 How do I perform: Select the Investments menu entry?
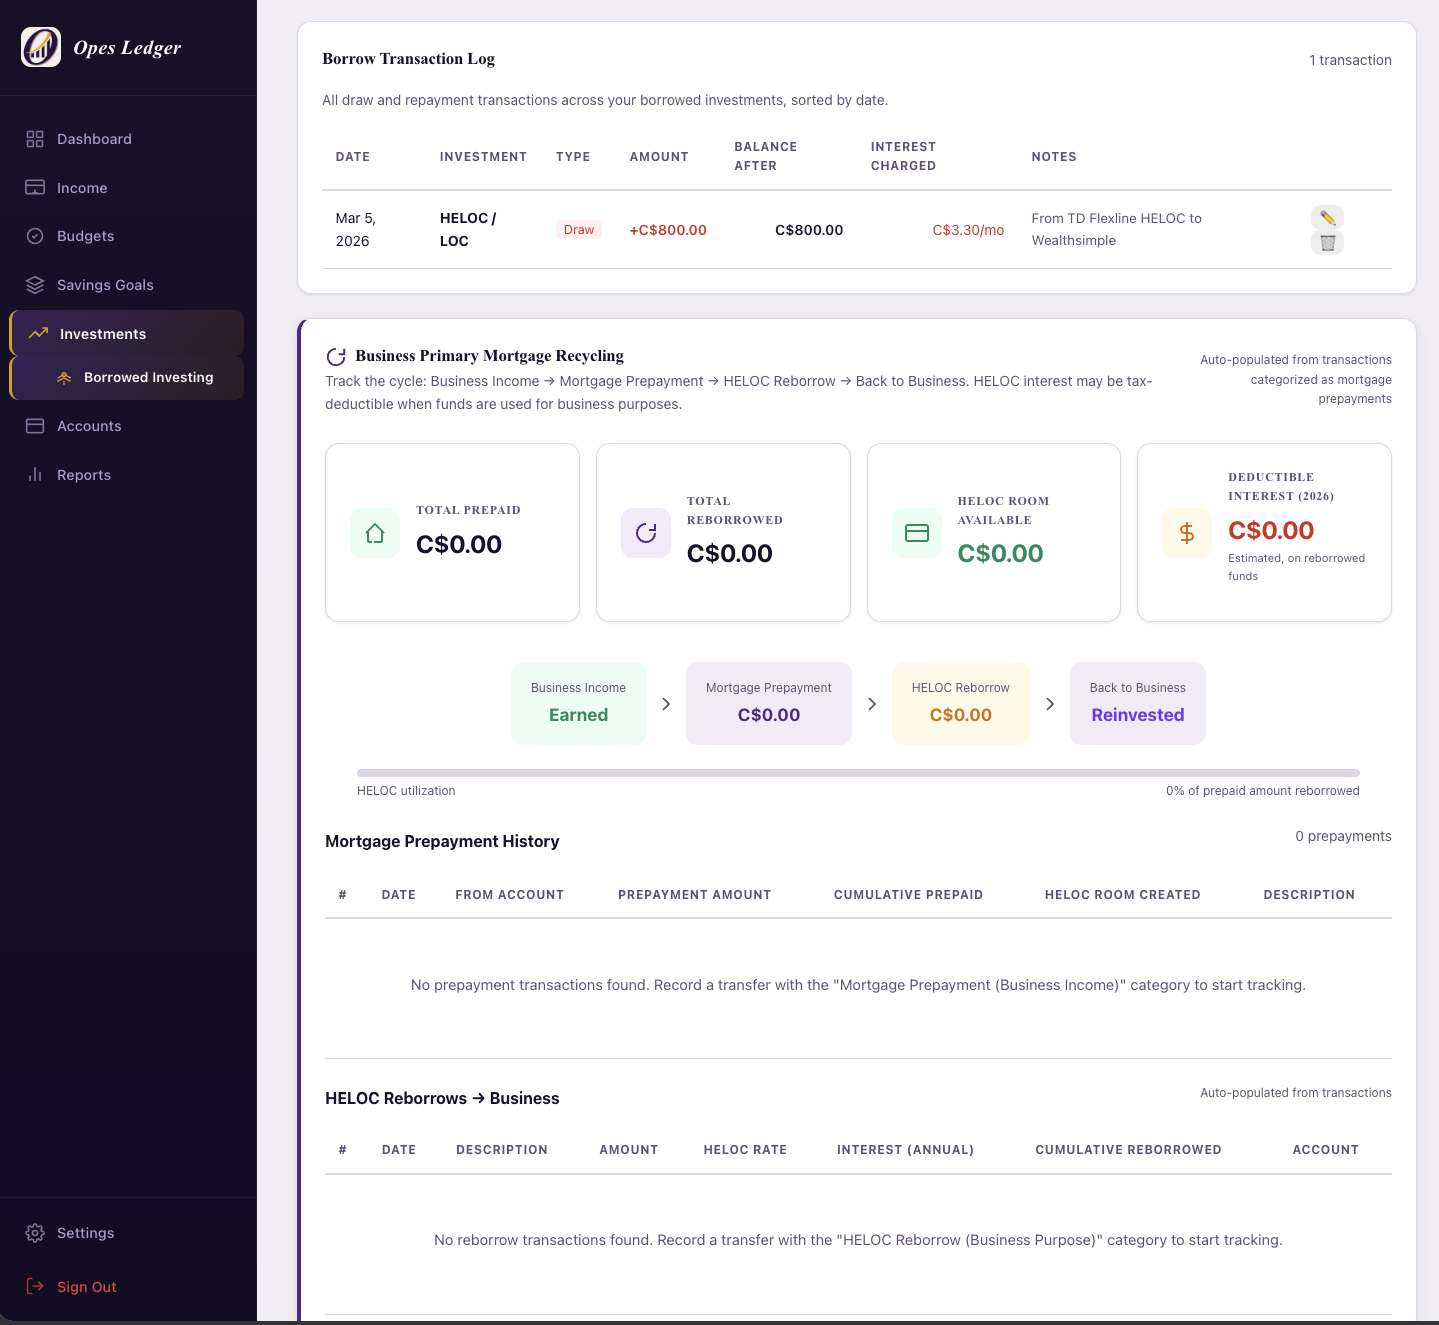point(102,333)
